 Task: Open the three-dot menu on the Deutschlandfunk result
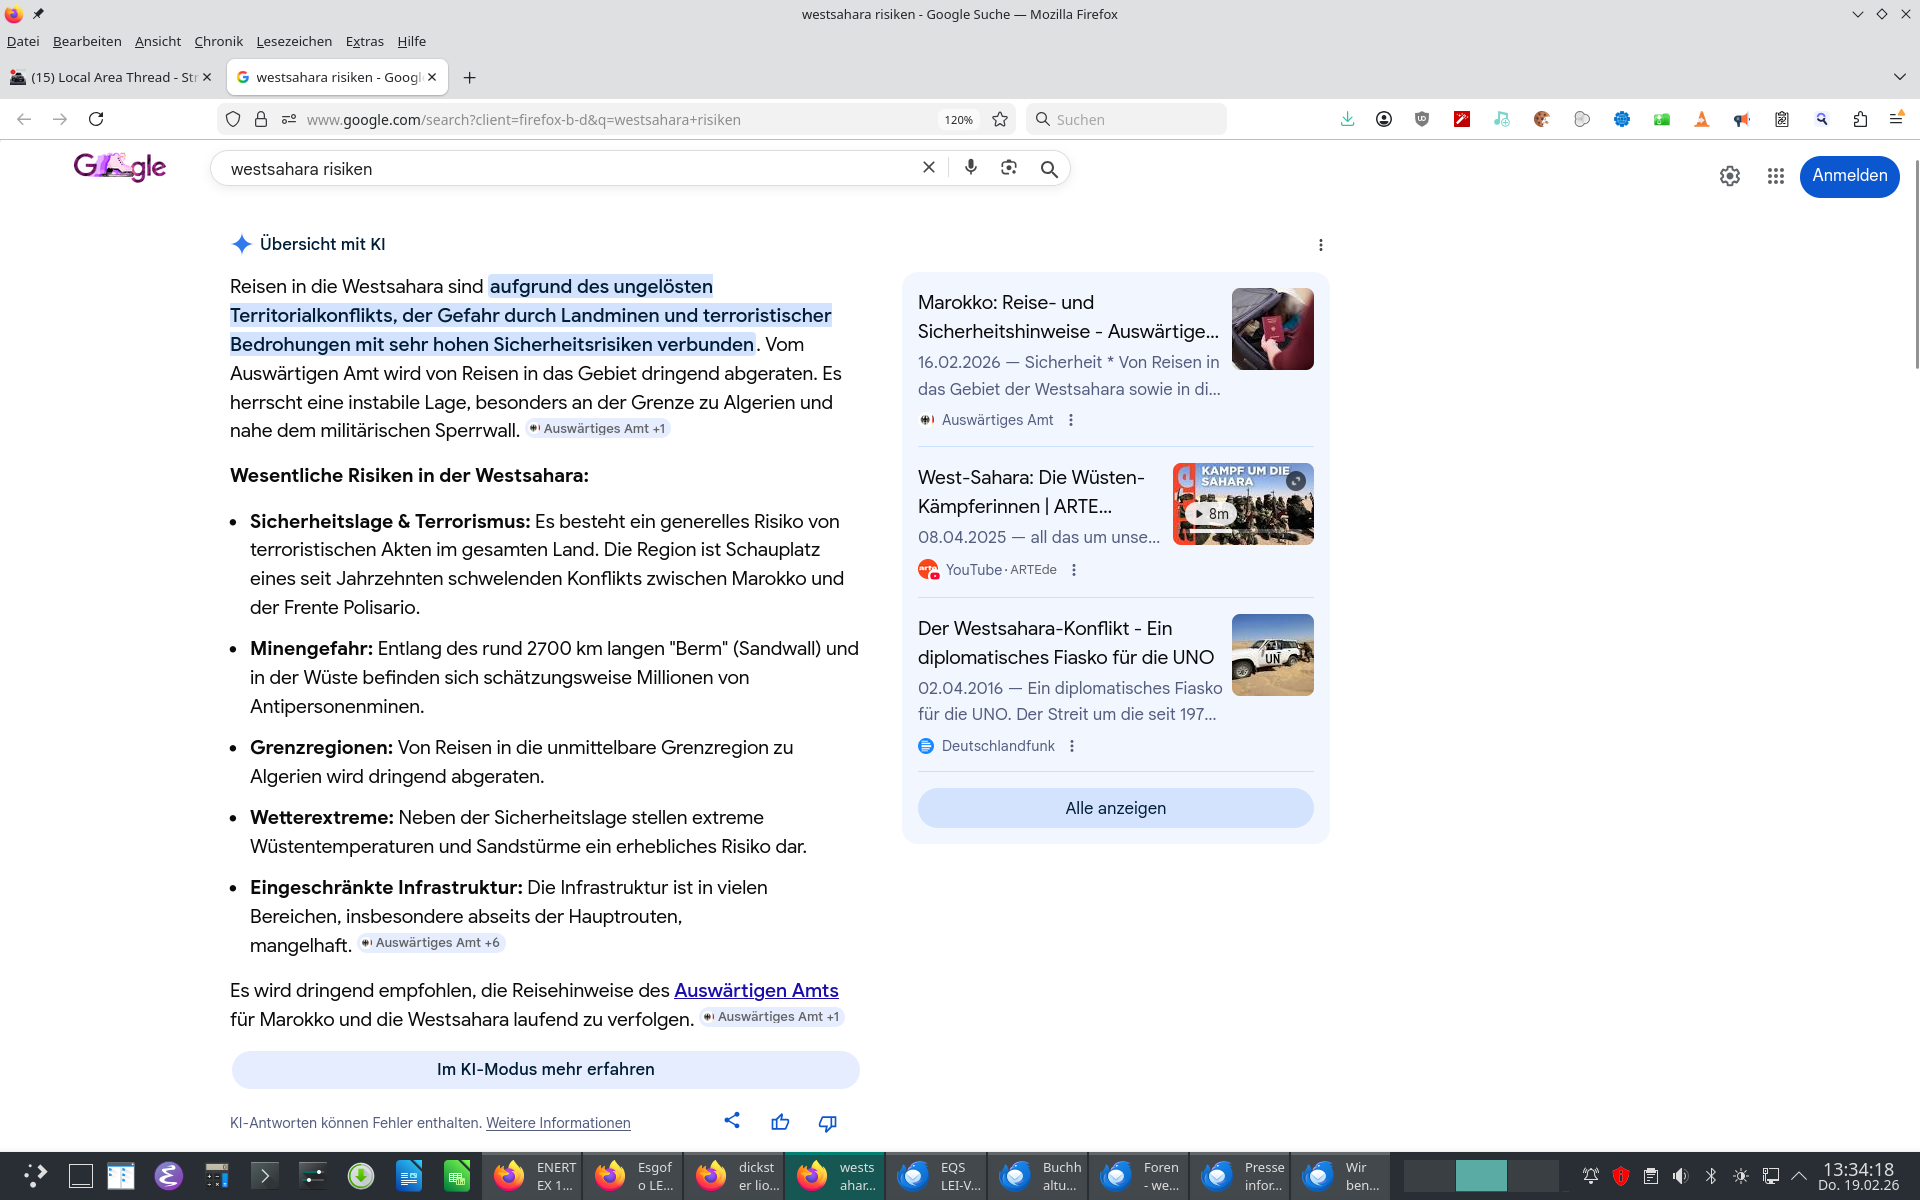coord(1072,746)
